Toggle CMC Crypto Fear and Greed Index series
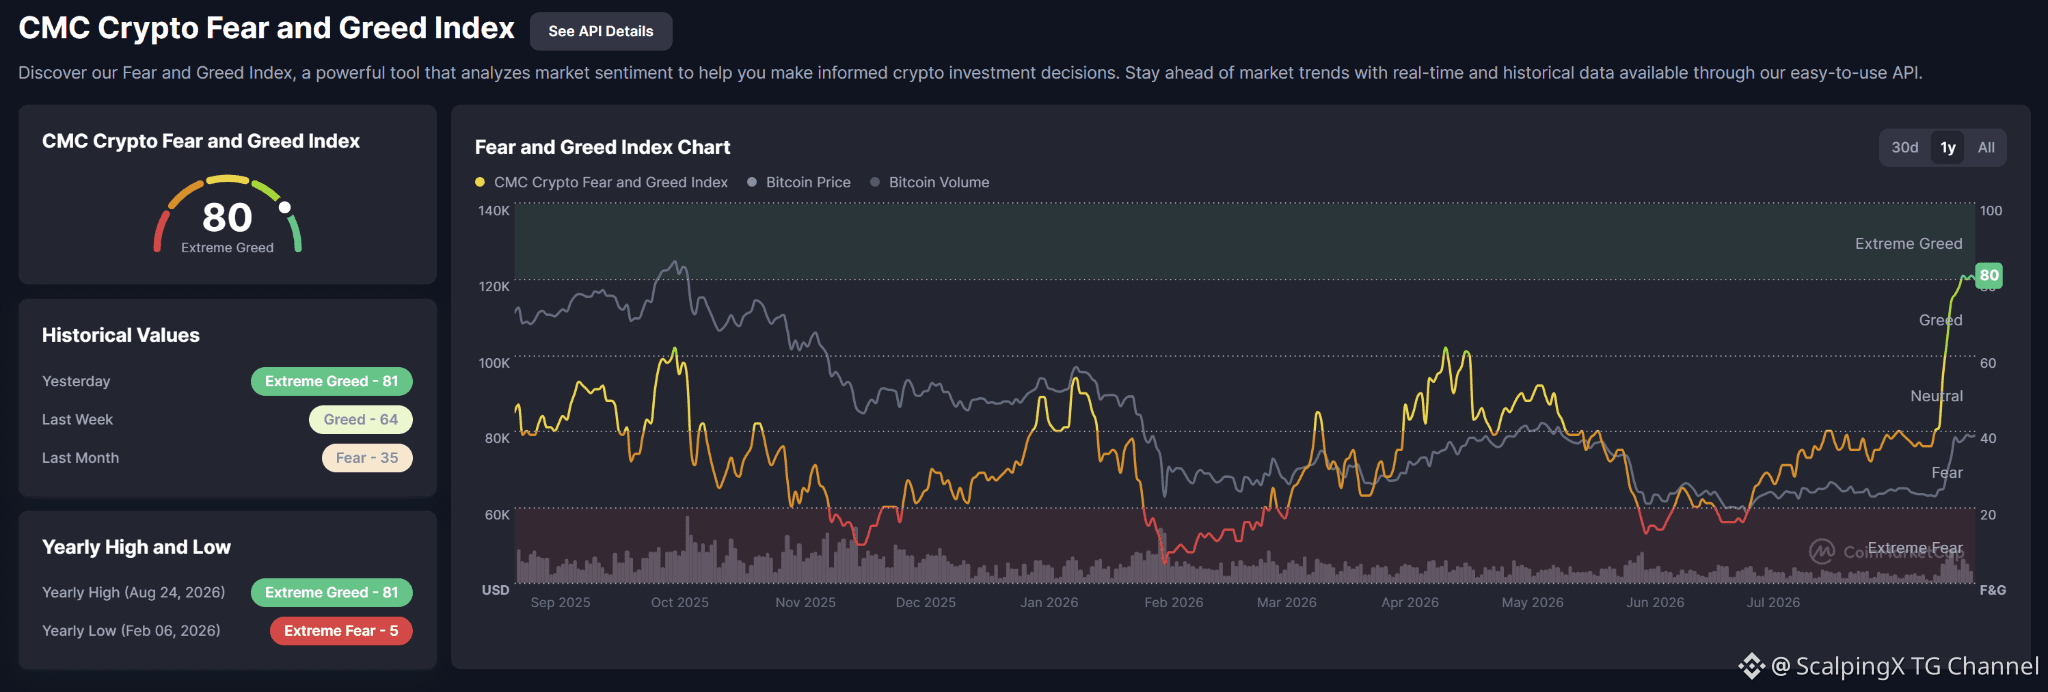The height and width of the screenshot is (692, 2048). tap(602, 182)
